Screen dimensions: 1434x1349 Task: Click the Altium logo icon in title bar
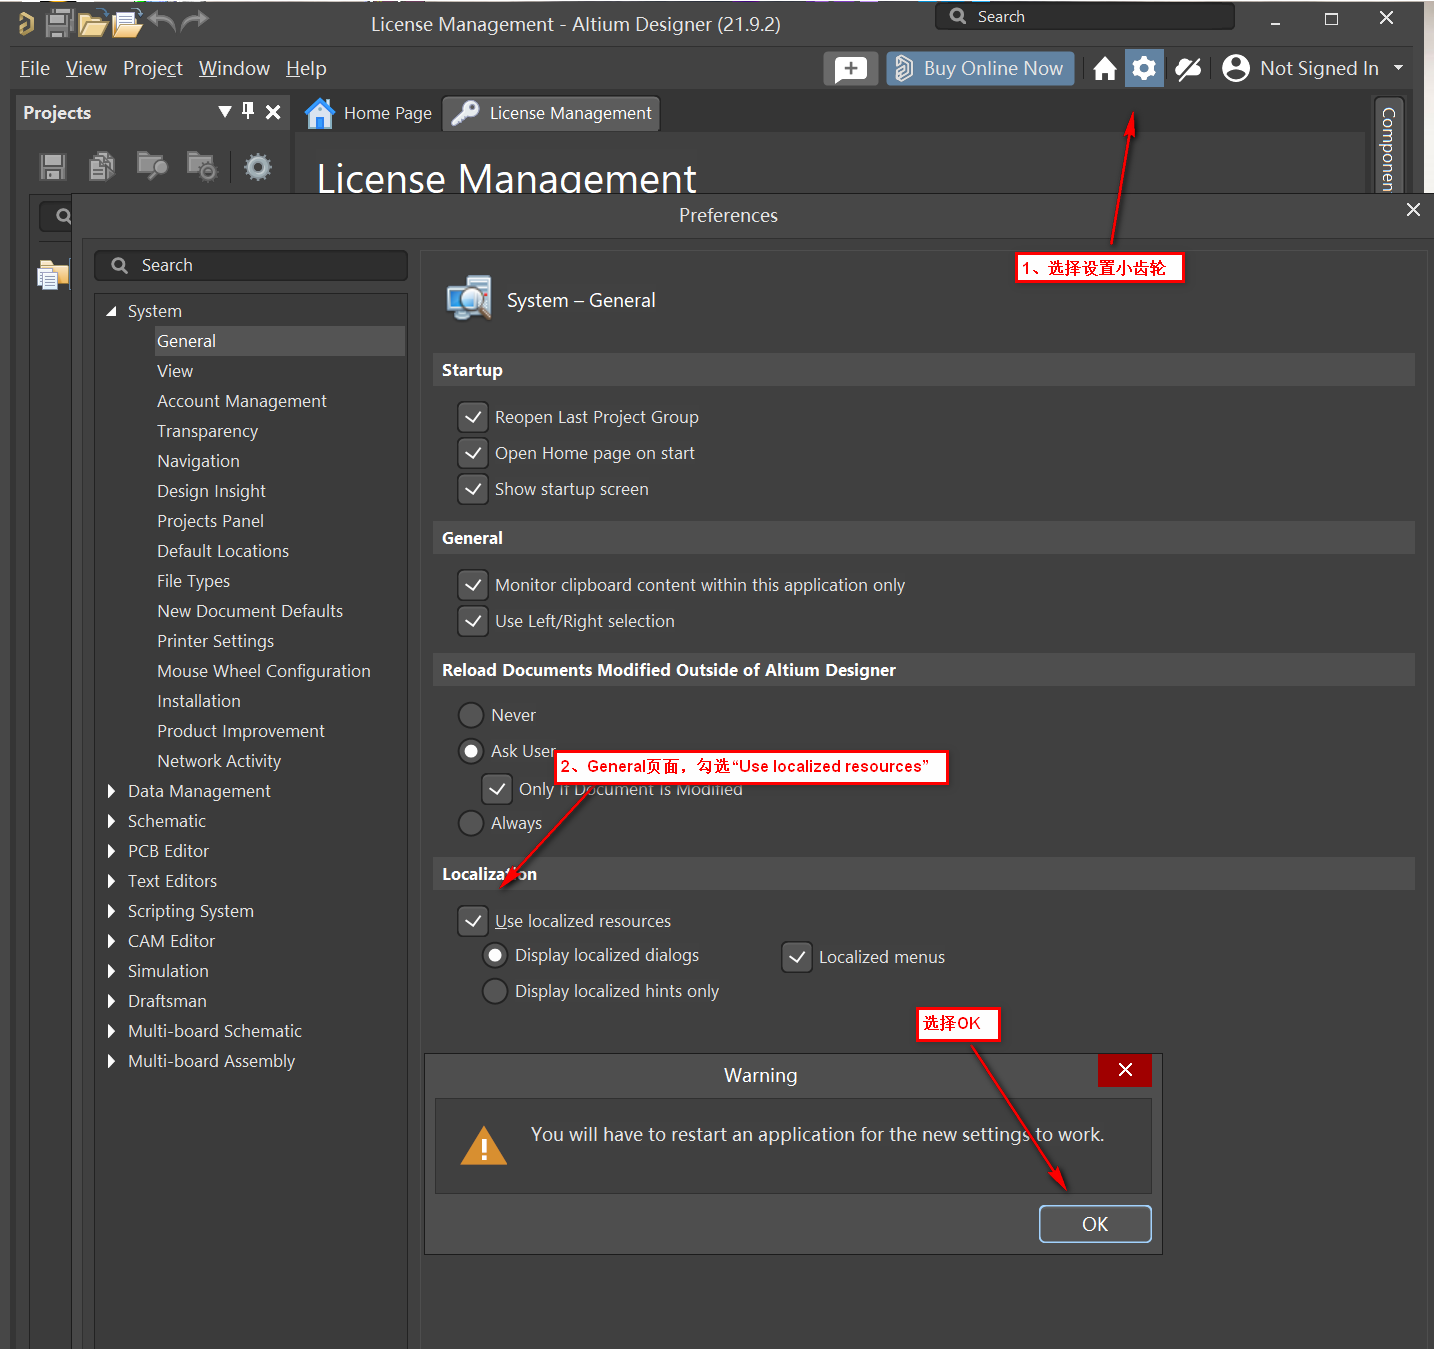click(x=26, y=23)
